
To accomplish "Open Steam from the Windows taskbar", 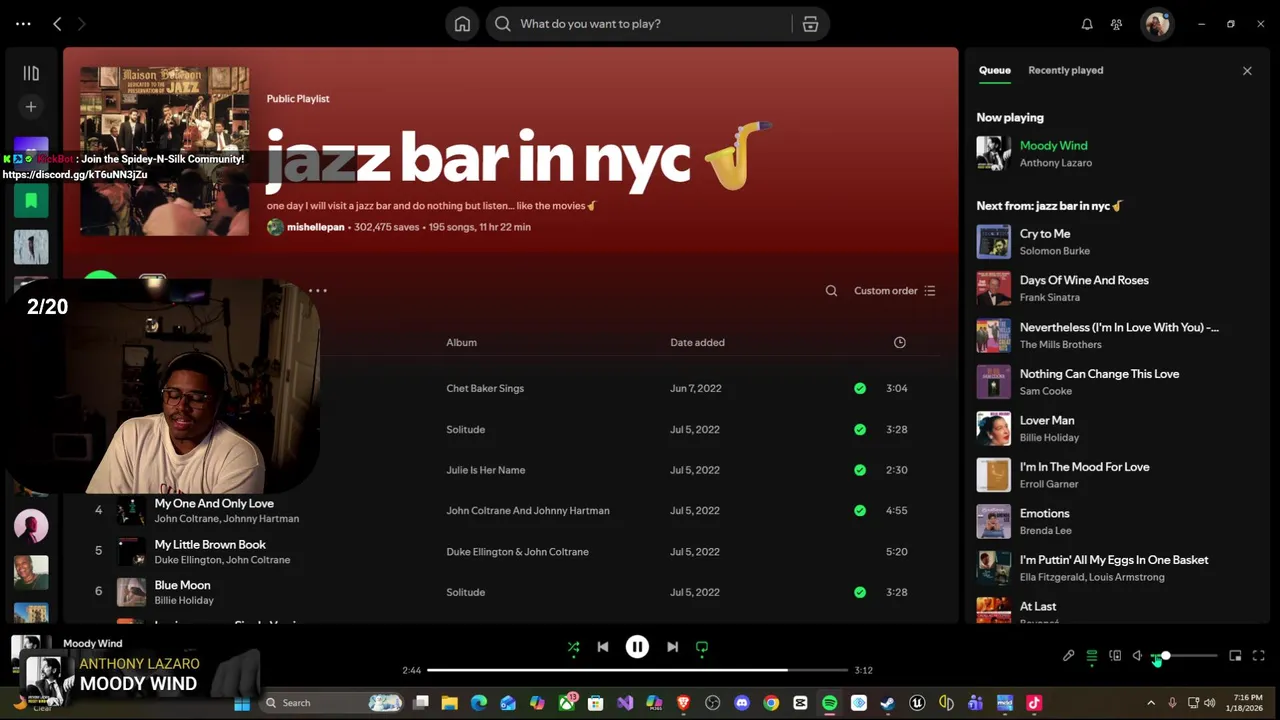I will [x=887, y=703].
